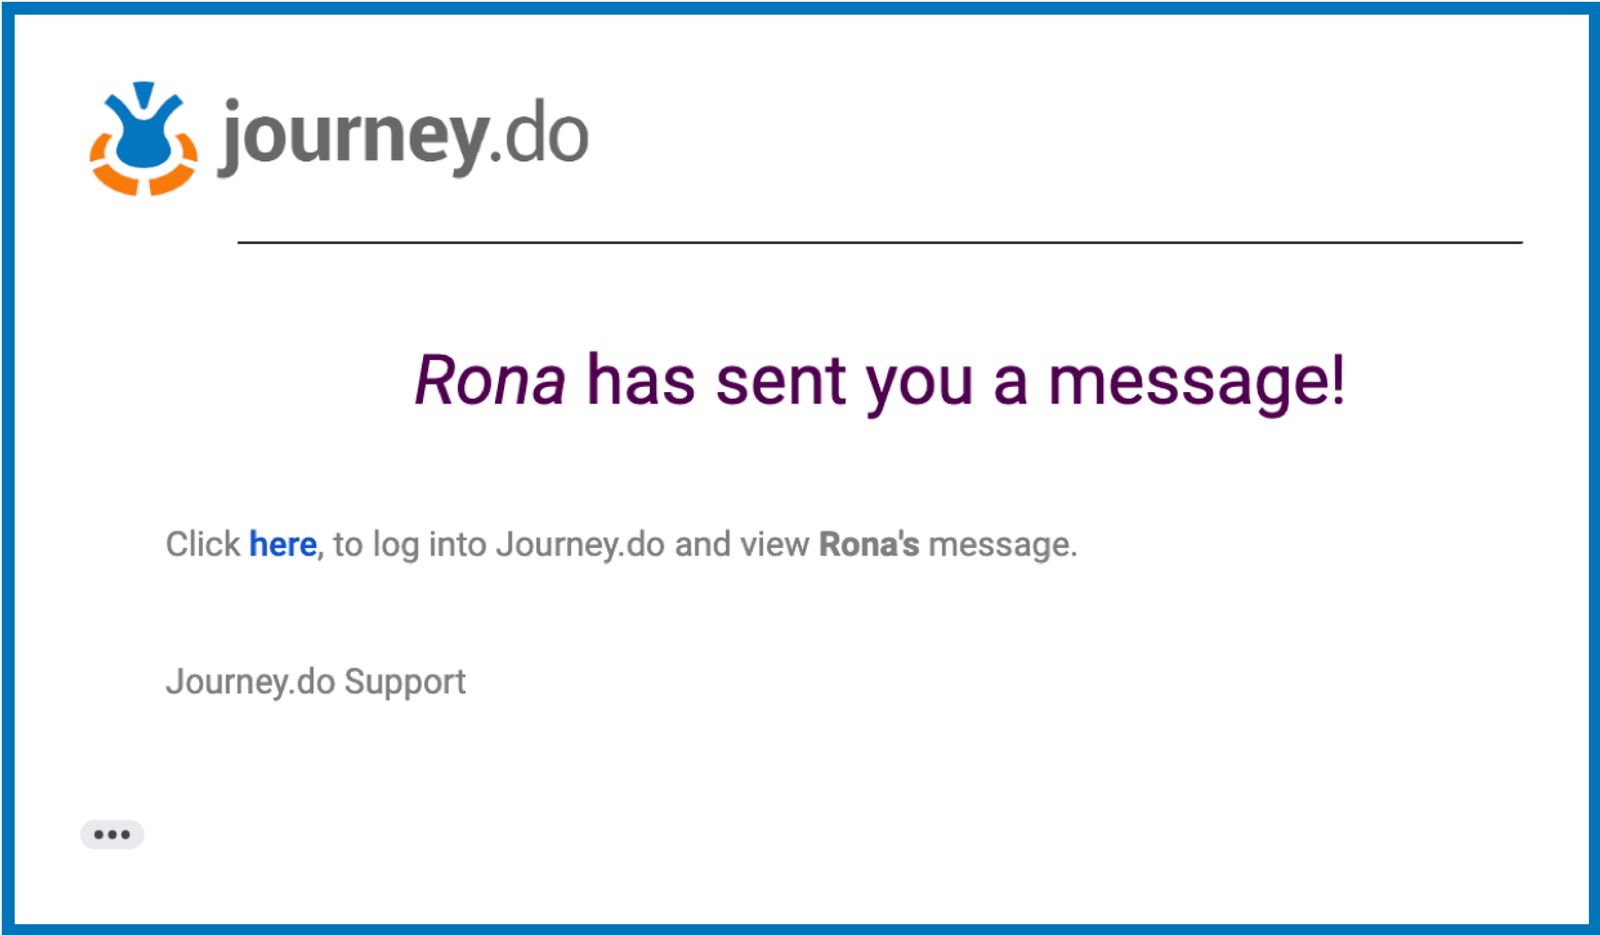
Task: Click the exclamation mark ending the heading
Action: click(x=1338, y=380)
